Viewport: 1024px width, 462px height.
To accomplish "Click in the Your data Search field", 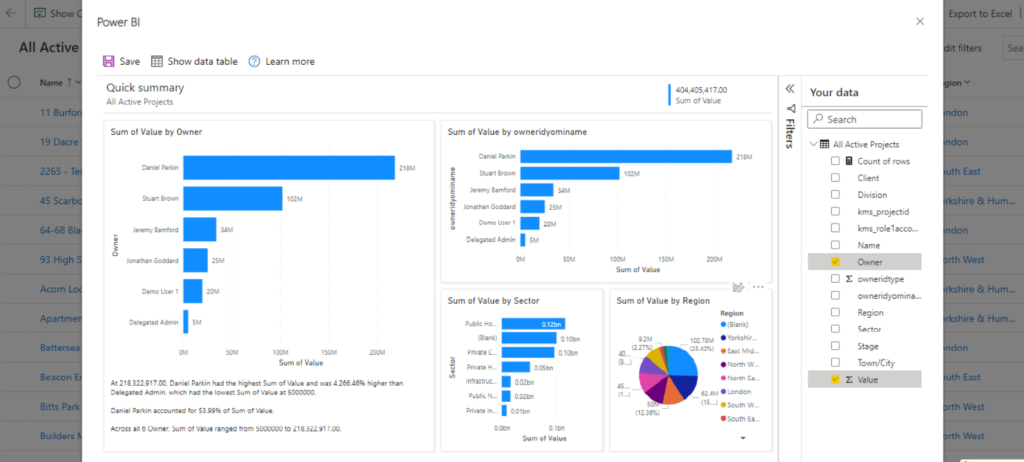I will tap(865, 120).
